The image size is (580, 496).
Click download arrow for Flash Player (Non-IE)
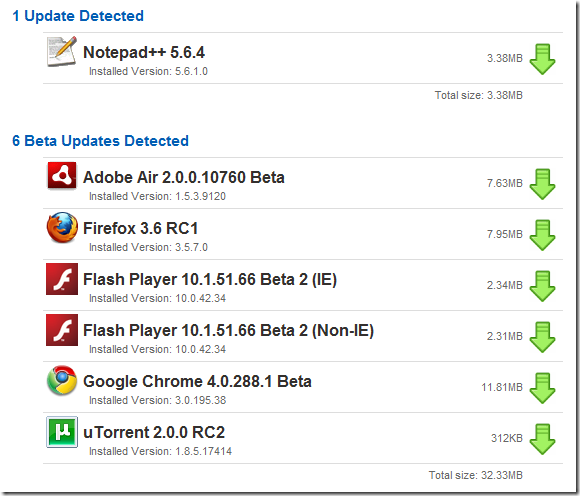tap(542, 337)
